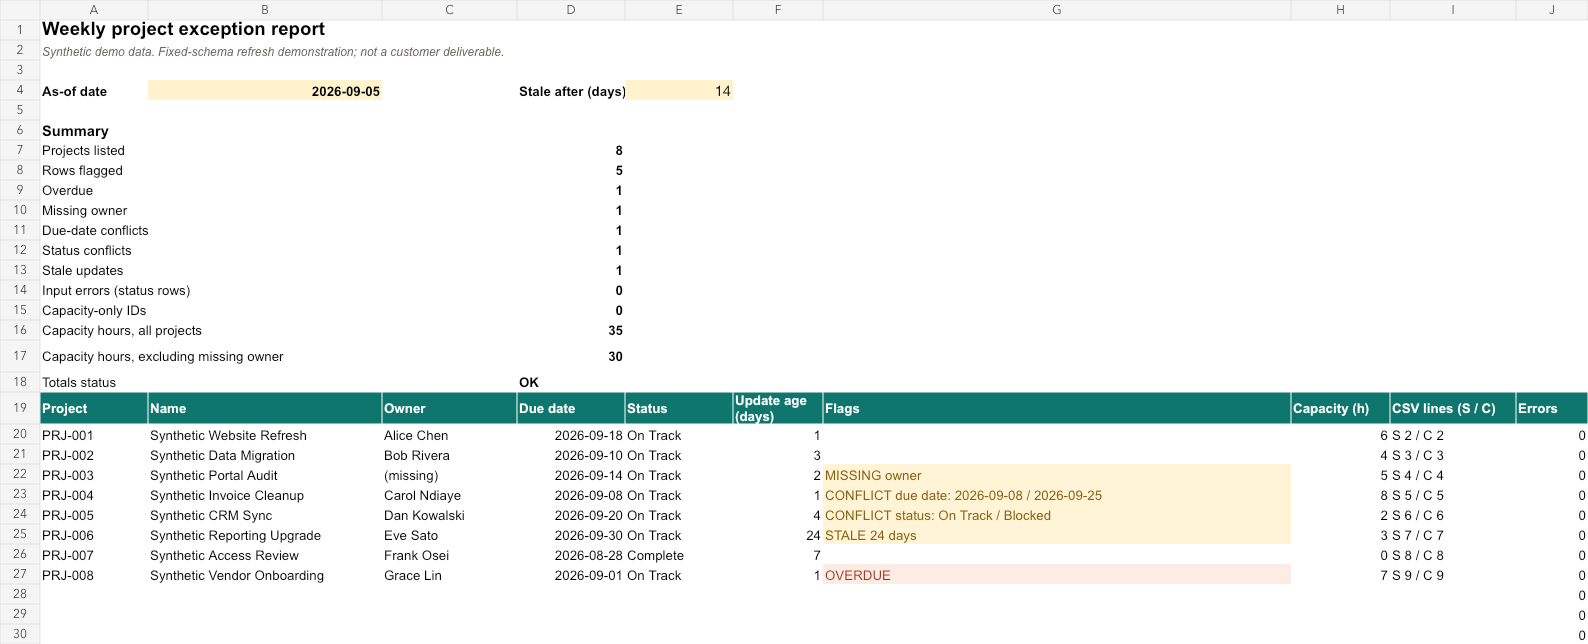
Task: Select row 4 header number
Action: (x=20, y=90)
